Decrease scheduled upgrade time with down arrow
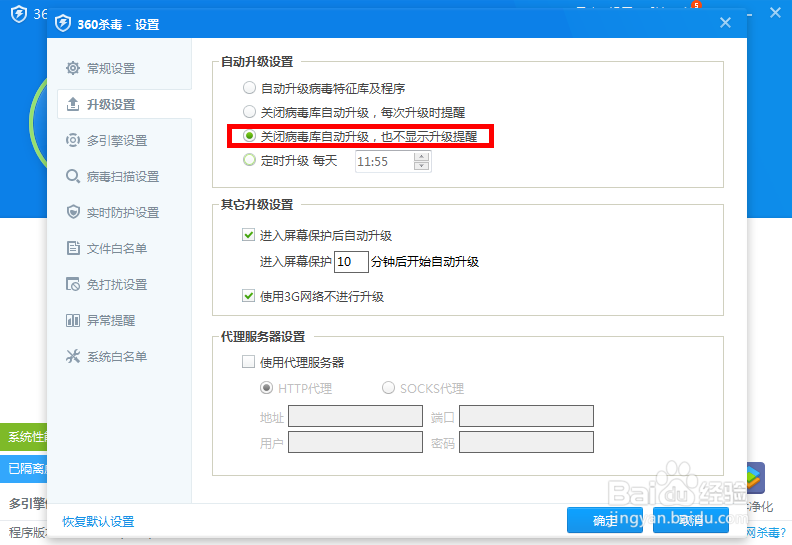 421,166
